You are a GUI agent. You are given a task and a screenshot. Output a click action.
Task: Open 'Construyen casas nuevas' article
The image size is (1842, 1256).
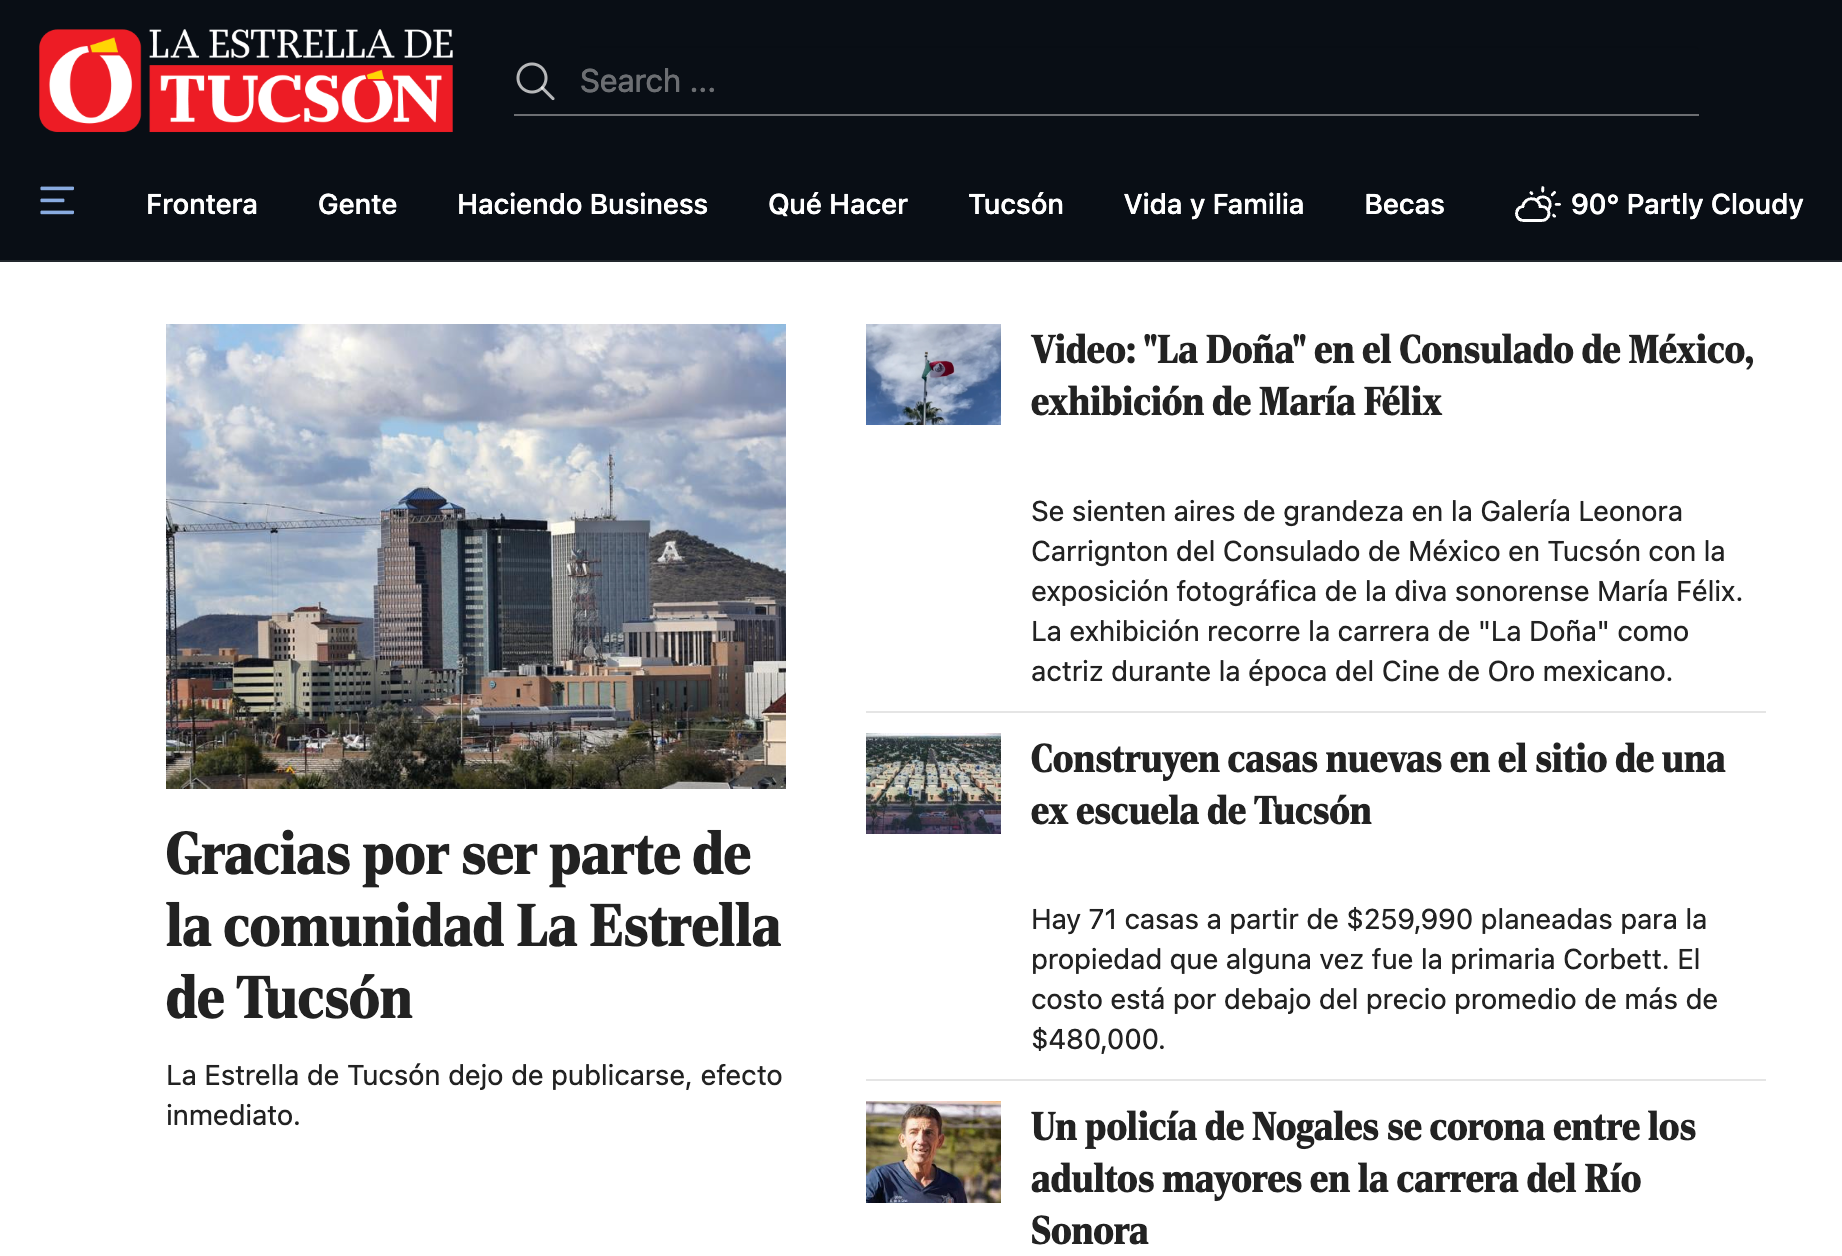coord(1378,784)
